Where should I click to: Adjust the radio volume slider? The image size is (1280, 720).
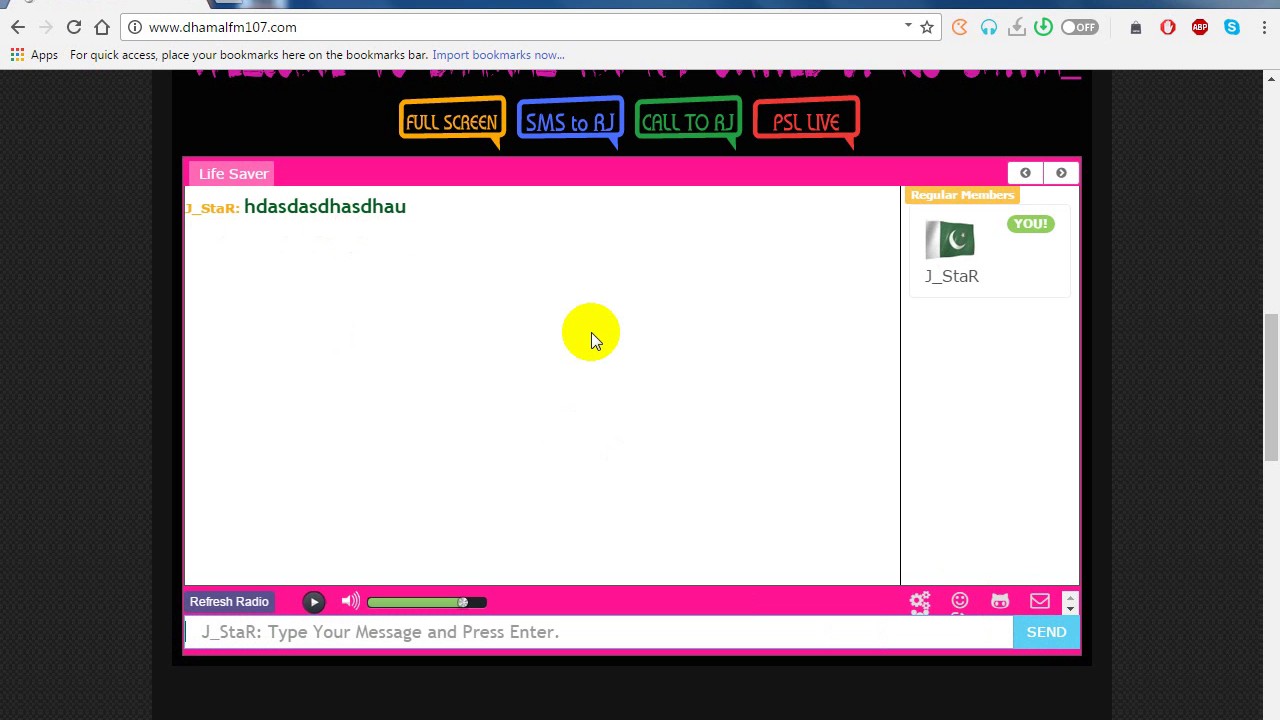[426, 602]
